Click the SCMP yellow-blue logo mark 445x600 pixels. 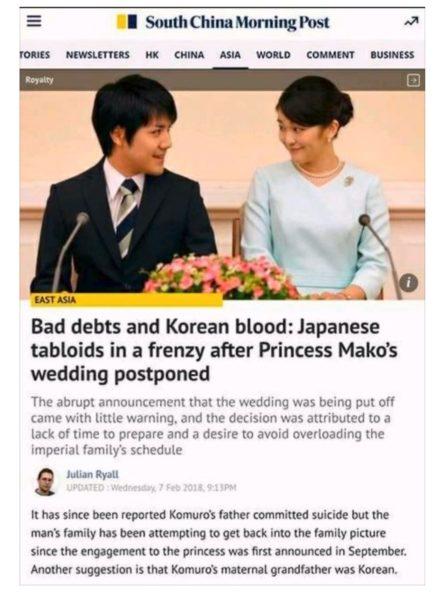point(127,22)
